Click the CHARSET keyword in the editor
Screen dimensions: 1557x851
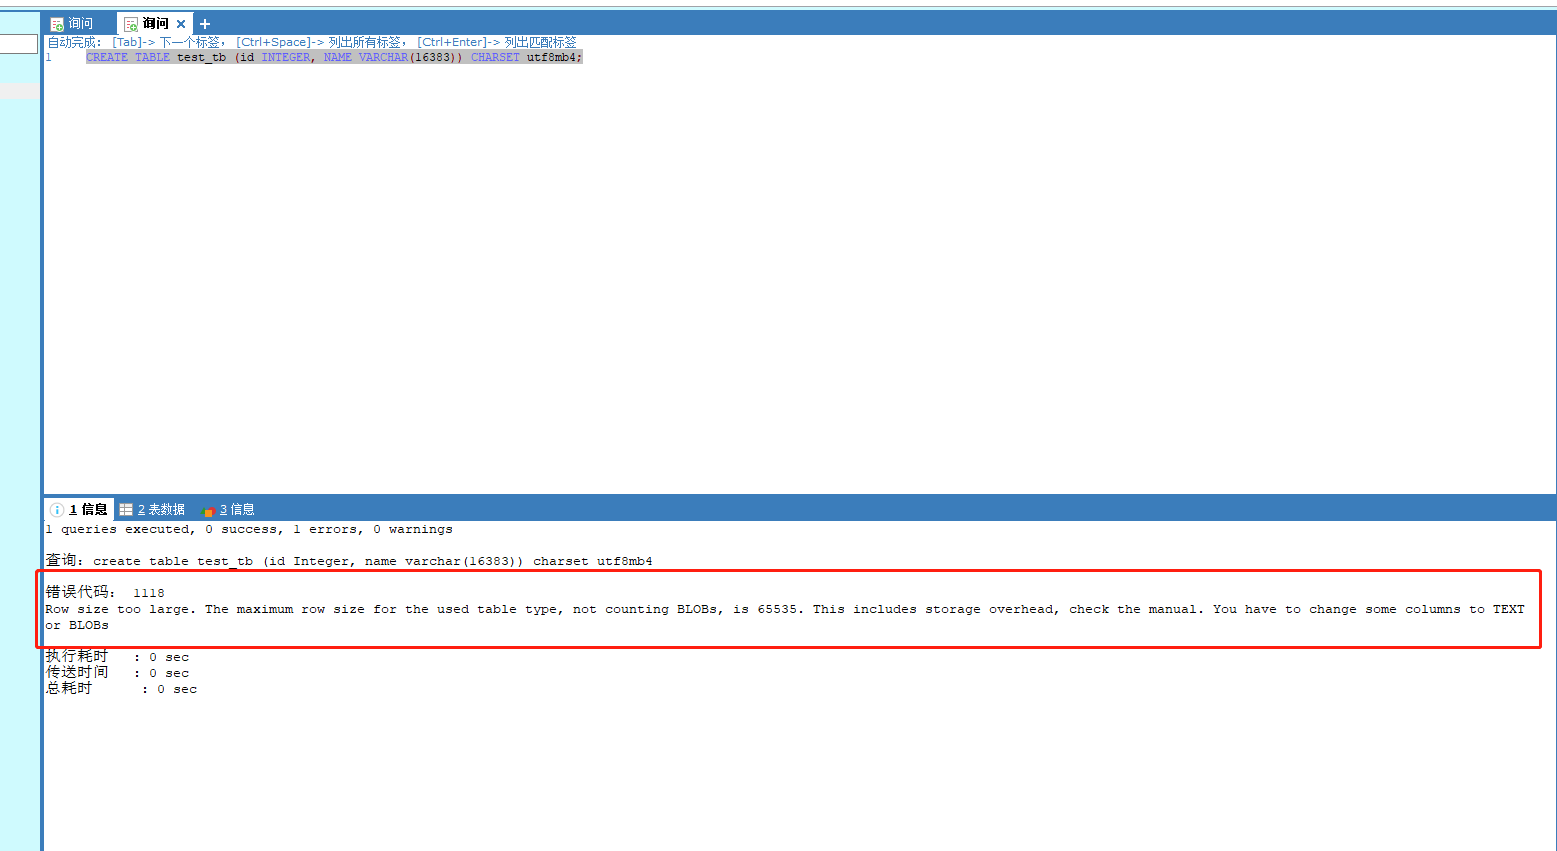coord(495,58)
